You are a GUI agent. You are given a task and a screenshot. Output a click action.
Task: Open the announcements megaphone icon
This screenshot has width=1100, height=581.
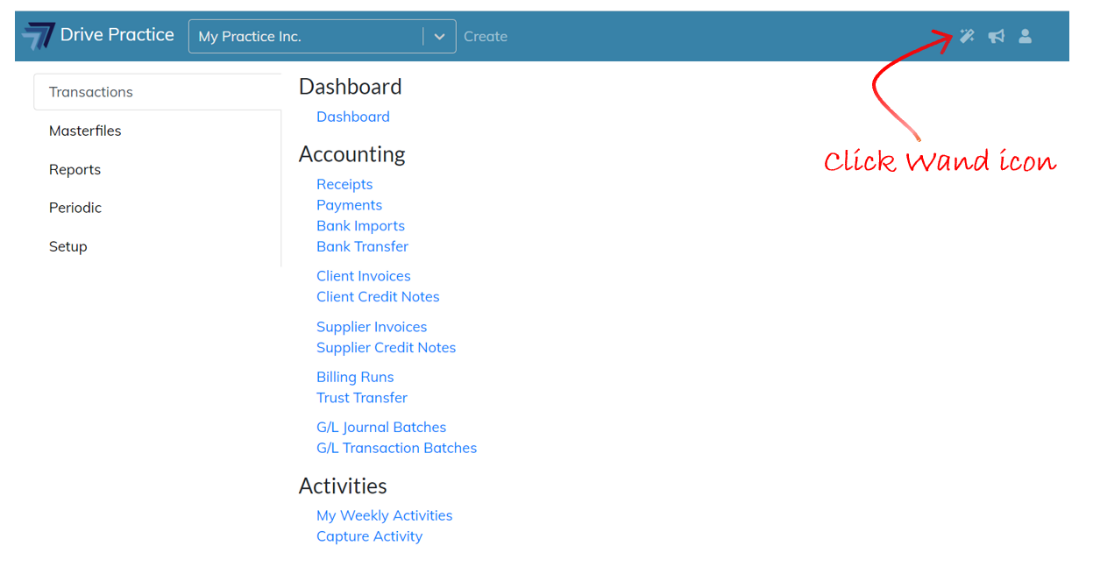[x=996, y=36]
